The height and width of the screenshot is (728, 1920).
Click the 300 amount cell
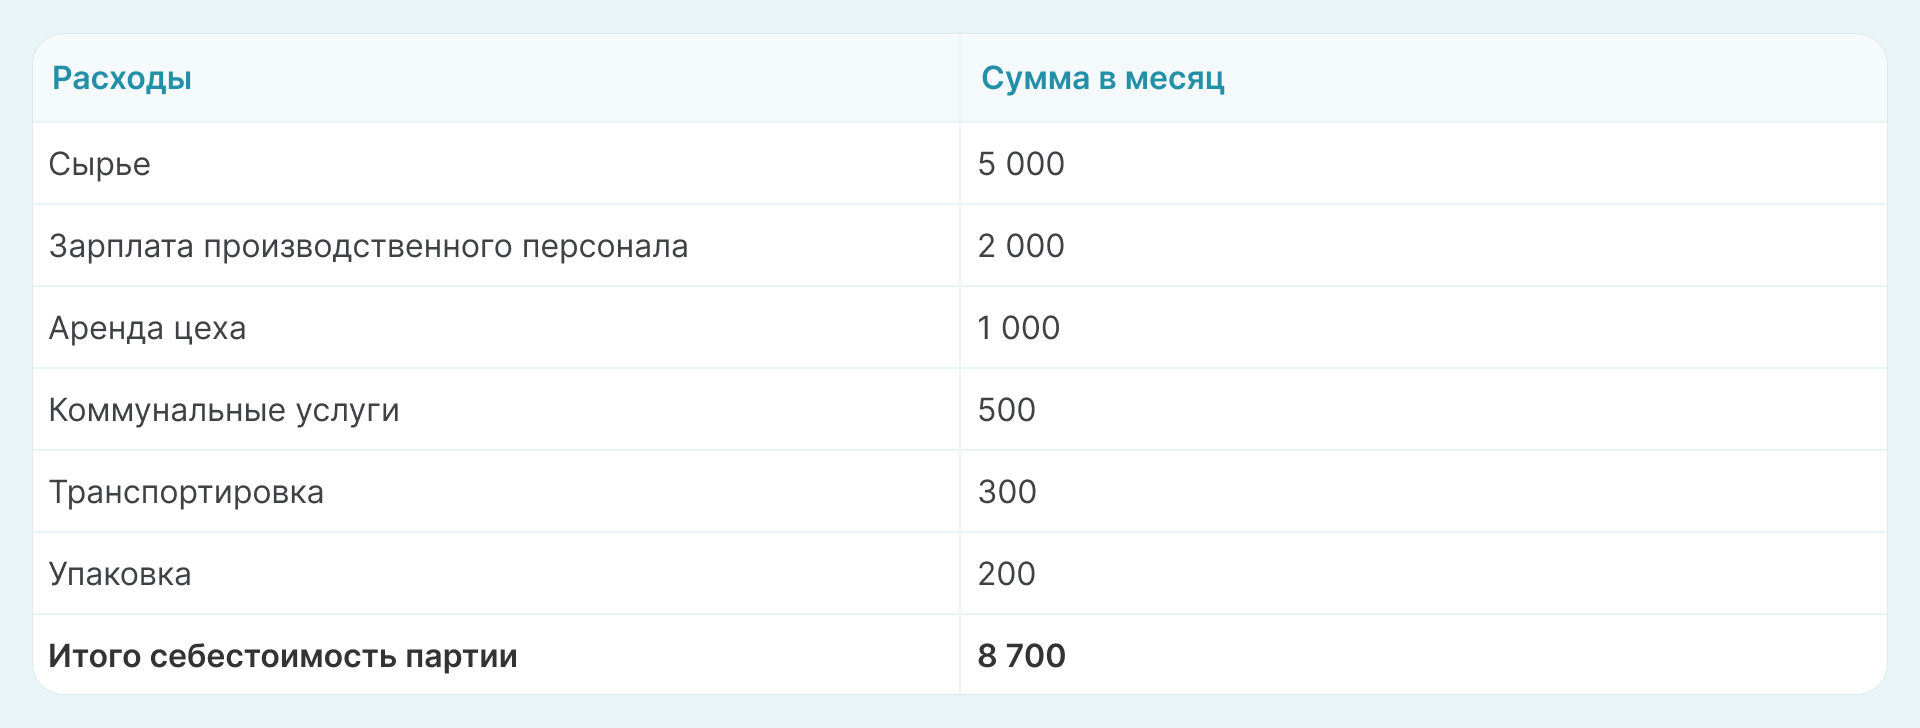(x=1007, y=492)
